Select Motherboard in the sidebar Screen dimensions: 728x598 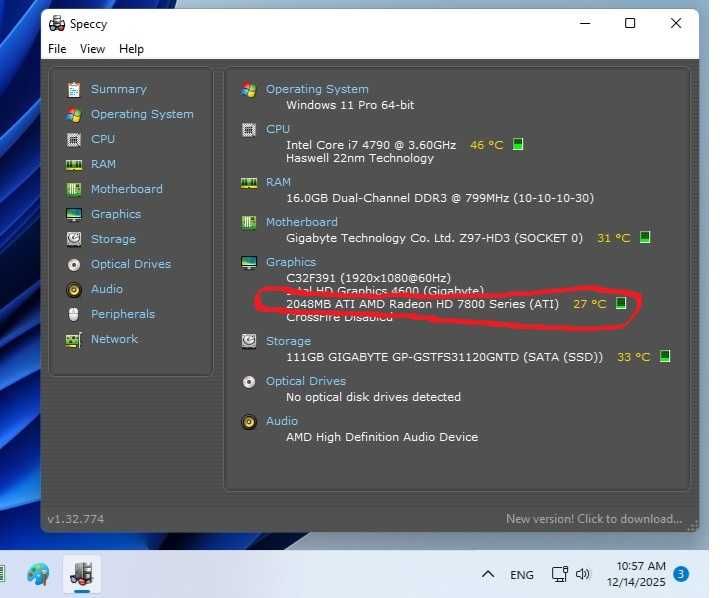tap(127, 189)
